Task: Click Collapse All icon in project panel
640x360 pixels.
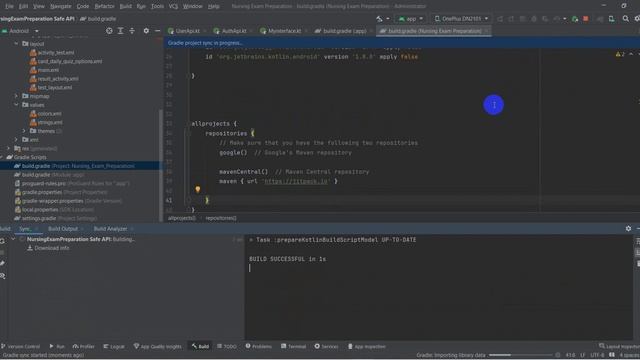Action: [x=132, y=31]
